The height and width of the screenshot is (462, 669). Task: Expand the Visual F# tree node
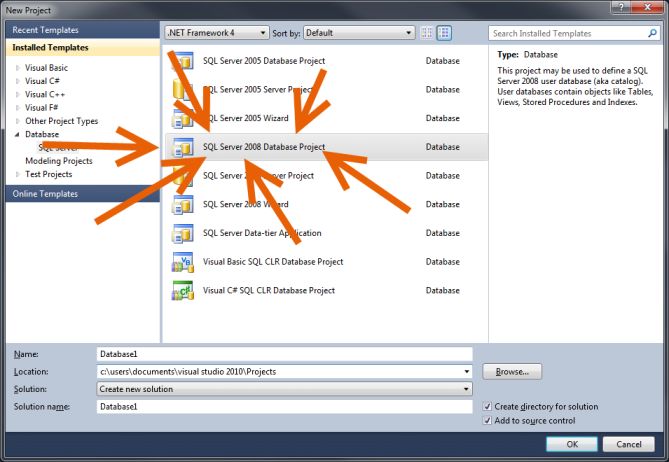pyautogui.click(x=17, y=108)
